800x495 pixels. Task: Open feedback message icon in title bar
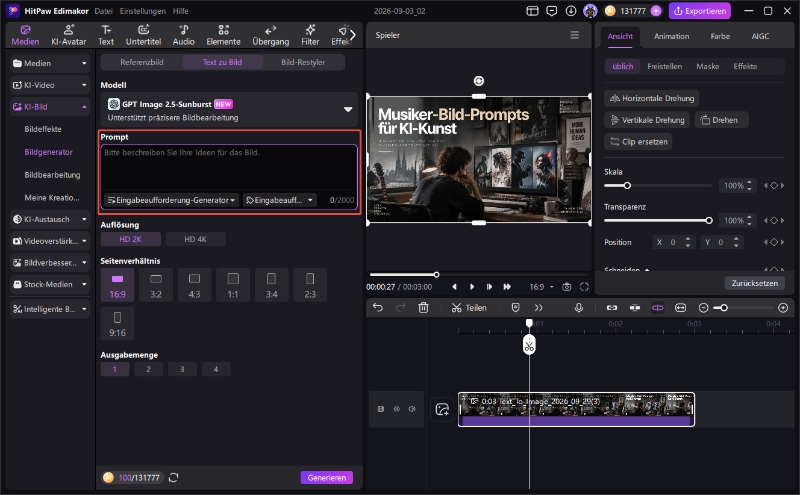pos(552,11)
